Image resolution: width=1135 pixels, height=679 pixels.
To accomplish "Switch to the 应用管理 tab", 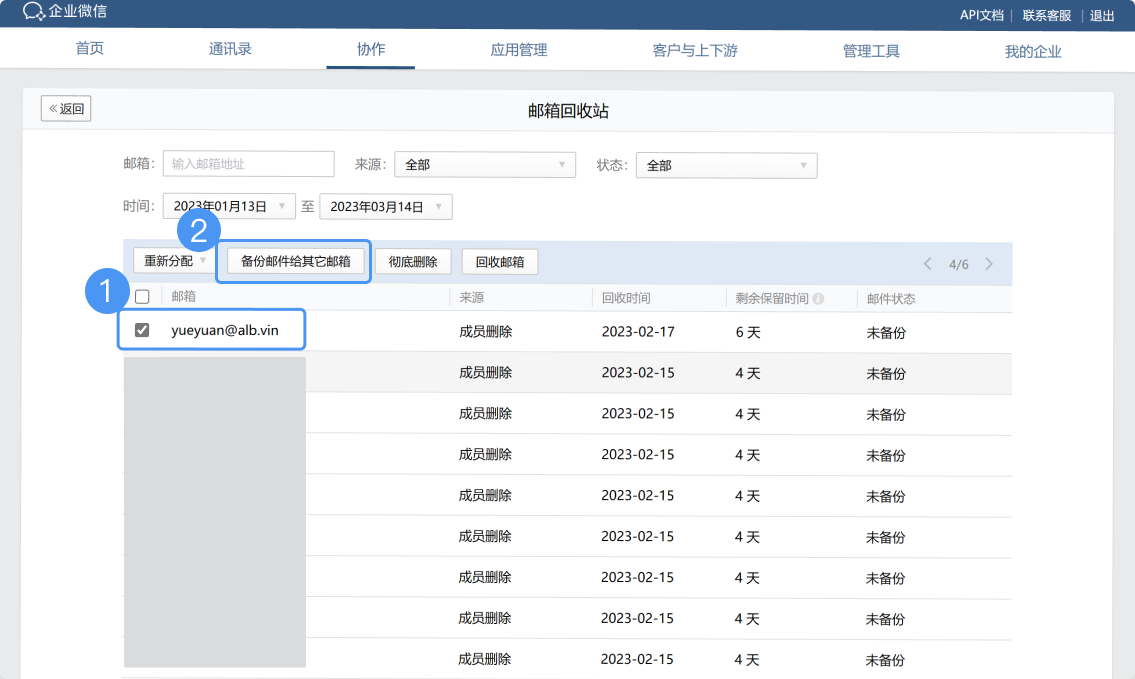I will click(x=518, y=47).
